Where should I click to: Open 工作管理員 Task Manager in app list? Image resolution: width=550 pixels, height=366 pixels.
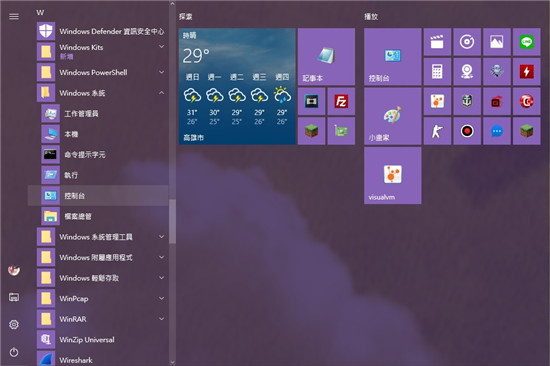coord(98,113)
